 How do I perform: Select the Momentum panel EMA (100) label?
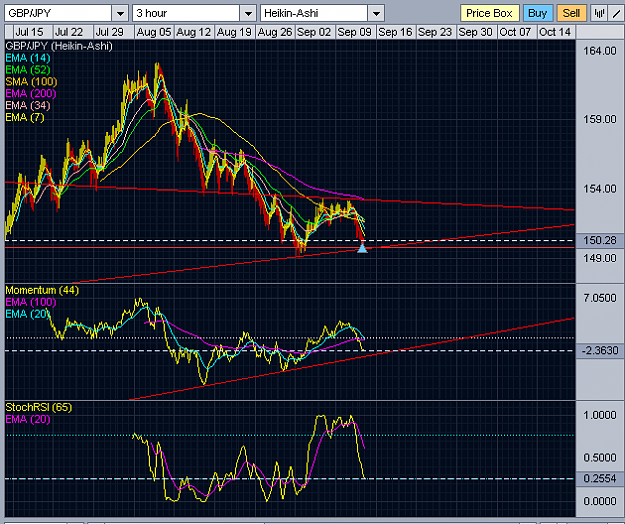click(x=31, y=302)
